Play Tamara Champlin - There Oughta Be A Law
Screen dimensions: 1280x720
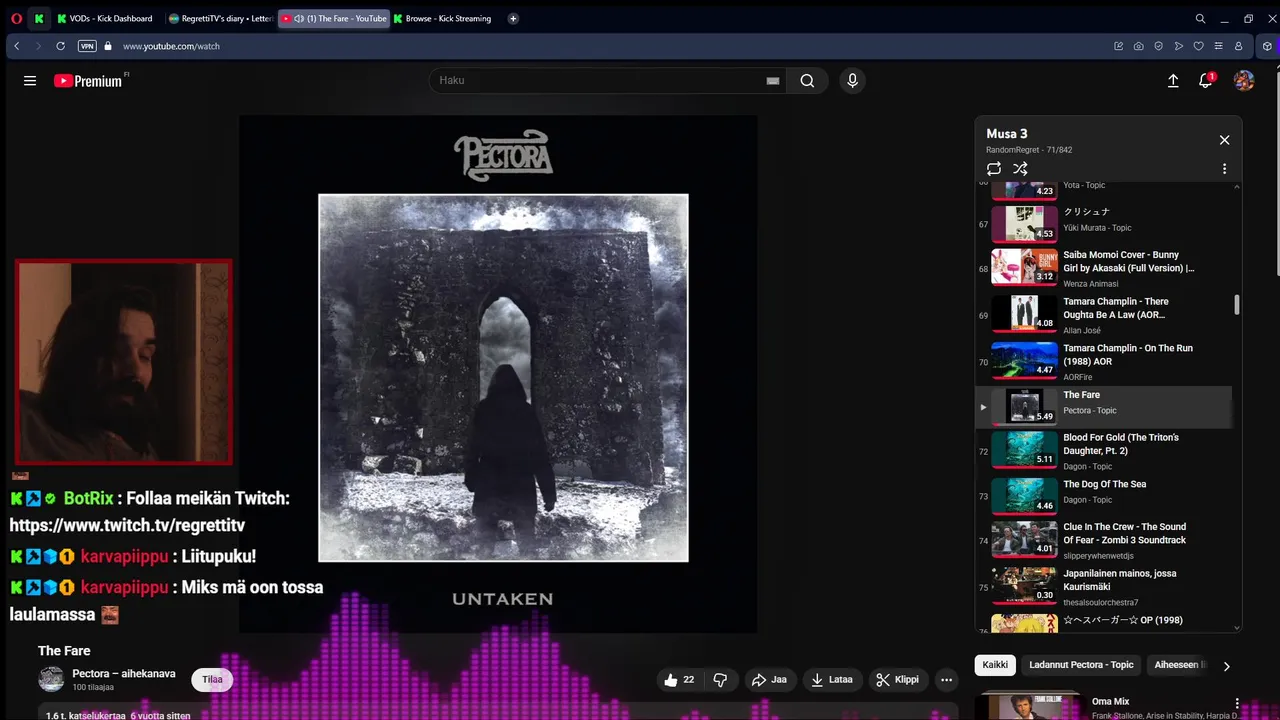[1104, 315]
